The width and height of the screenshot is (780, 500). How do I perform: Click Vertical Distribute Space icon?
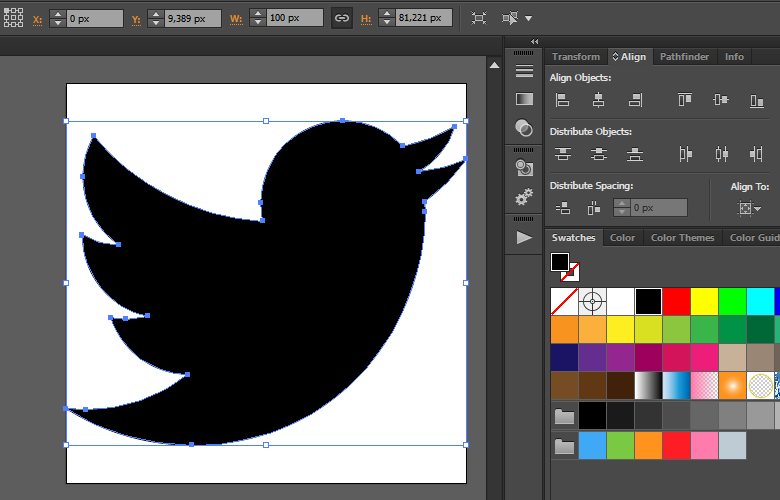[563, 207]
